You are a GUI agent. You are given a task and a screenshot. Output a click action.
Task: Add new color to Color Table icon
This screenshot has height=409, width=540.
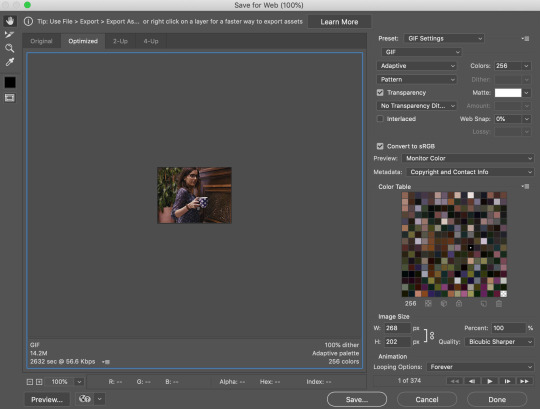(484, 303)
